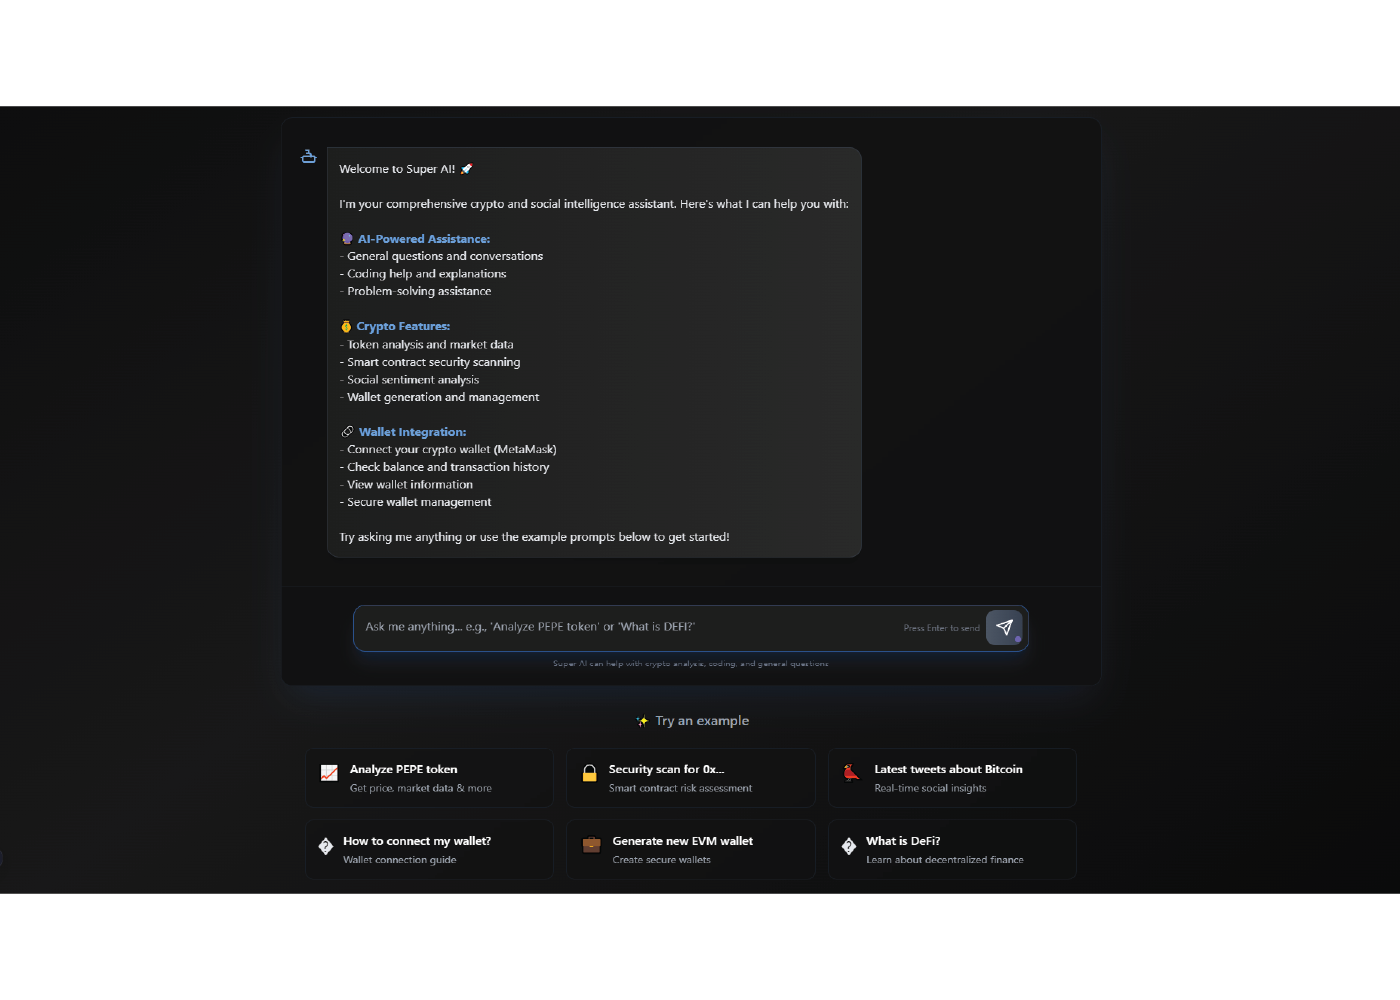The image size is (1400, 1000).
Task: Click the question diamond icon beside What is DeFi
Action: (849, 846)
